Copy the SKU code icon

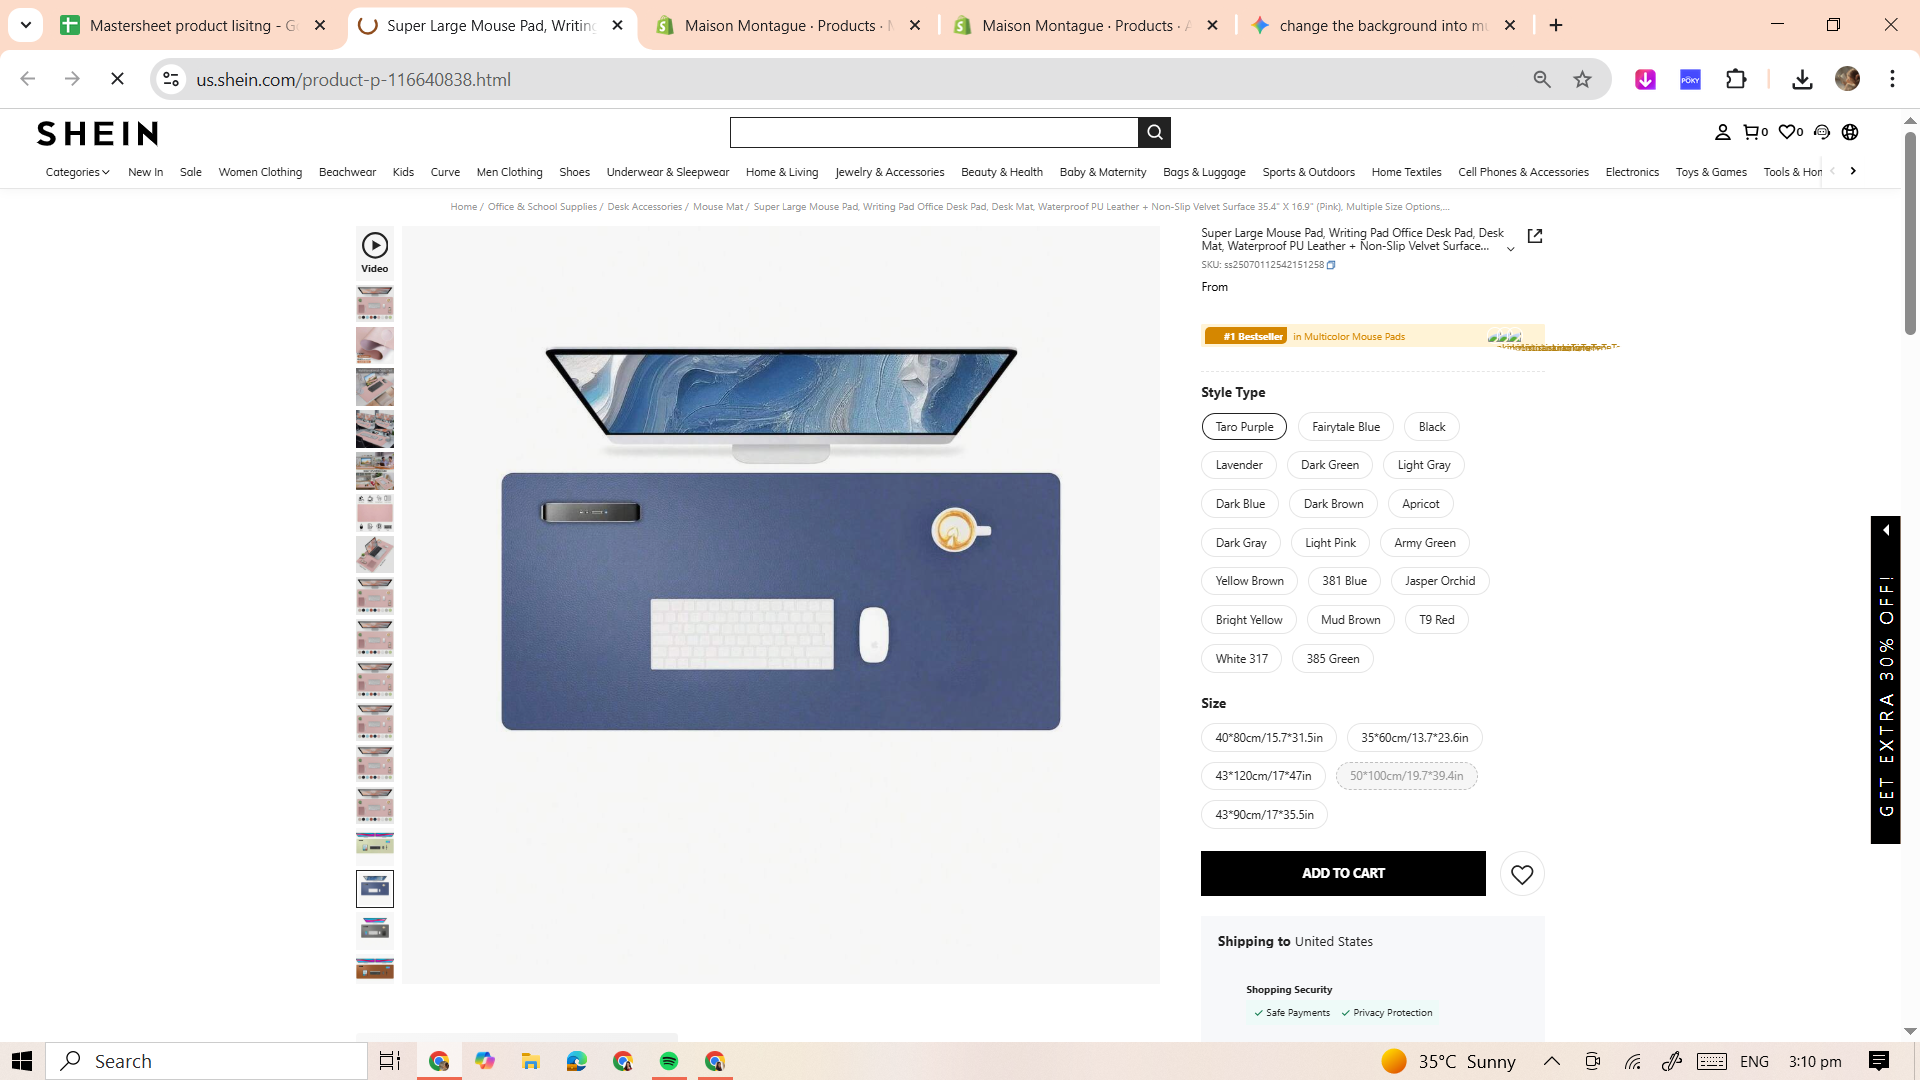tap(1331, 265)
